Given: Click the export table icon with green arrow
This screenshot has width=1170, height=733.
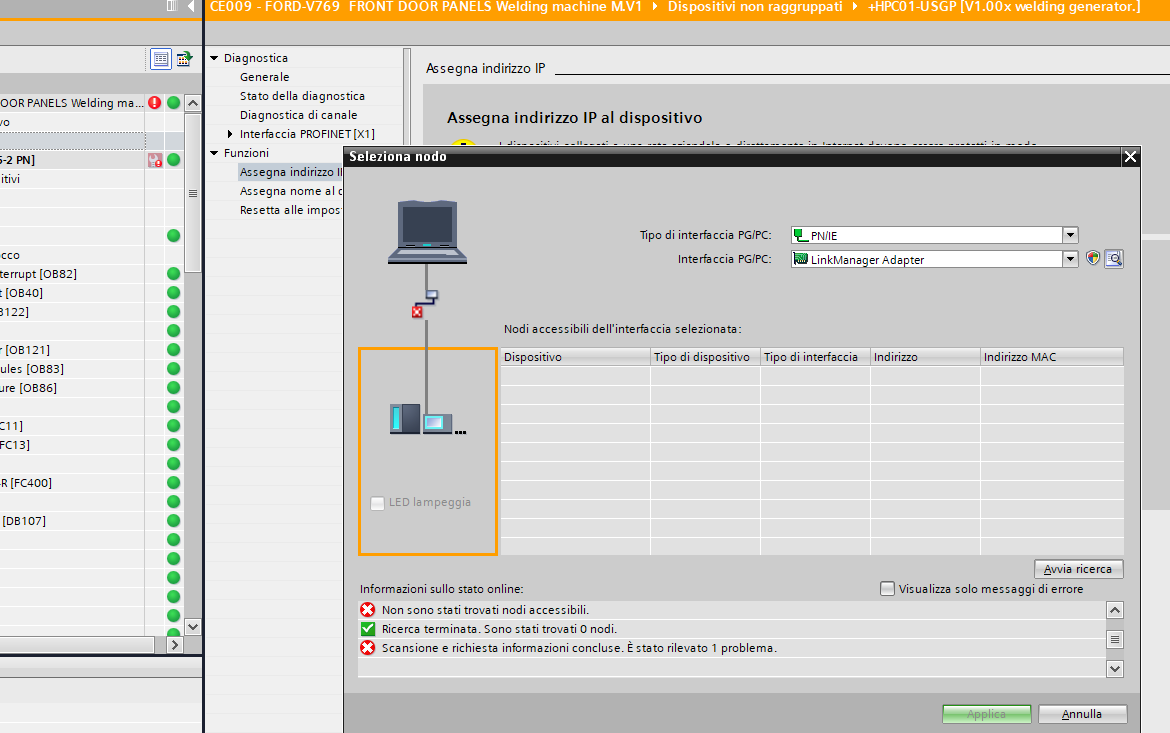Looking at the screenshot, I should [184, 59].
